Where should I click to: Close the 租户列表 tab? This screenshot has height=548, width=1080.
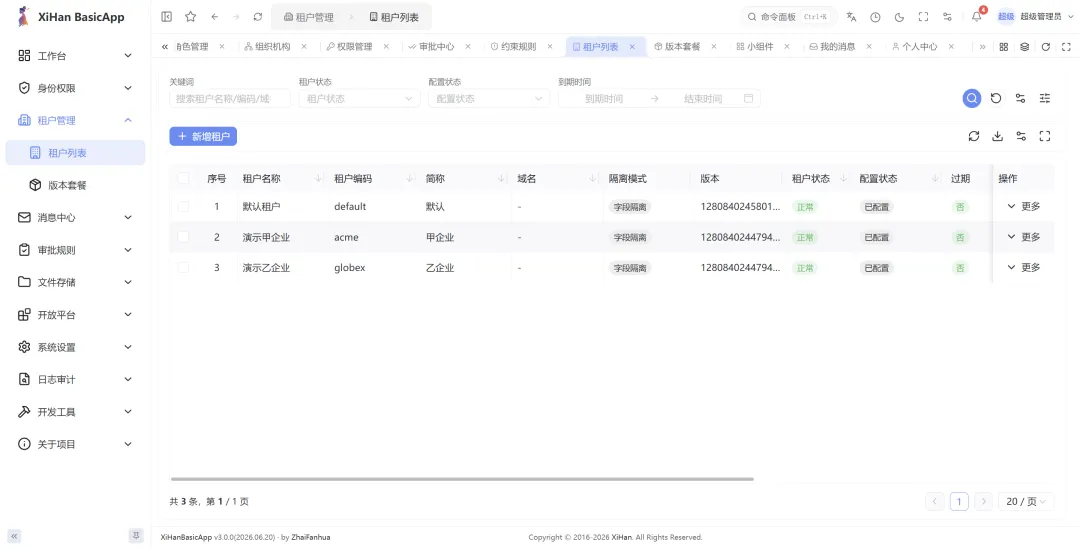[x=632, y=47]
